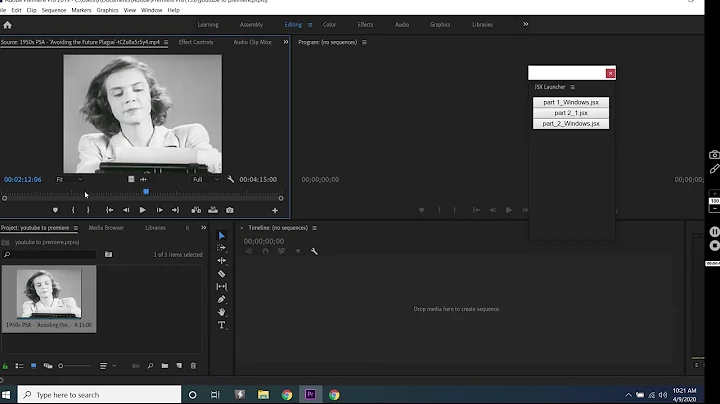Expand hidden Project panel tabs chevron
Viewport: 720px width, 404px height.
(203, 228)
